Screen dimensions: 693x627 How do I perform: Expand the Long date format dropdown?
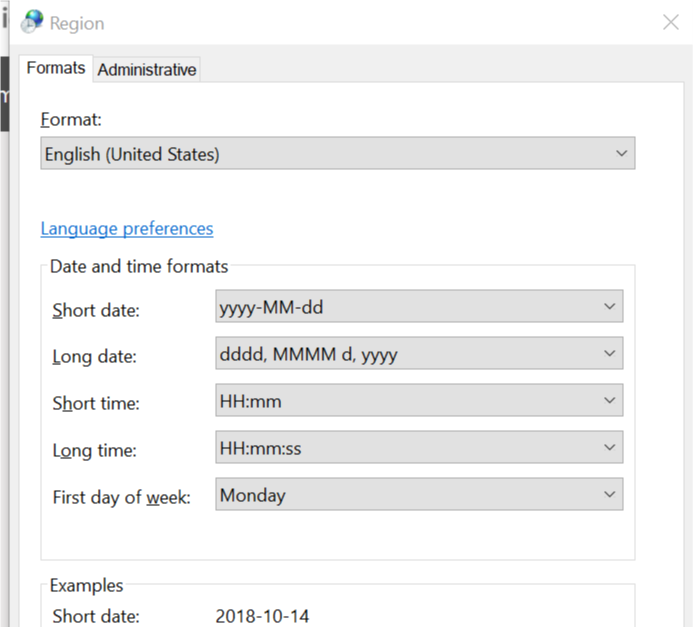418,353
